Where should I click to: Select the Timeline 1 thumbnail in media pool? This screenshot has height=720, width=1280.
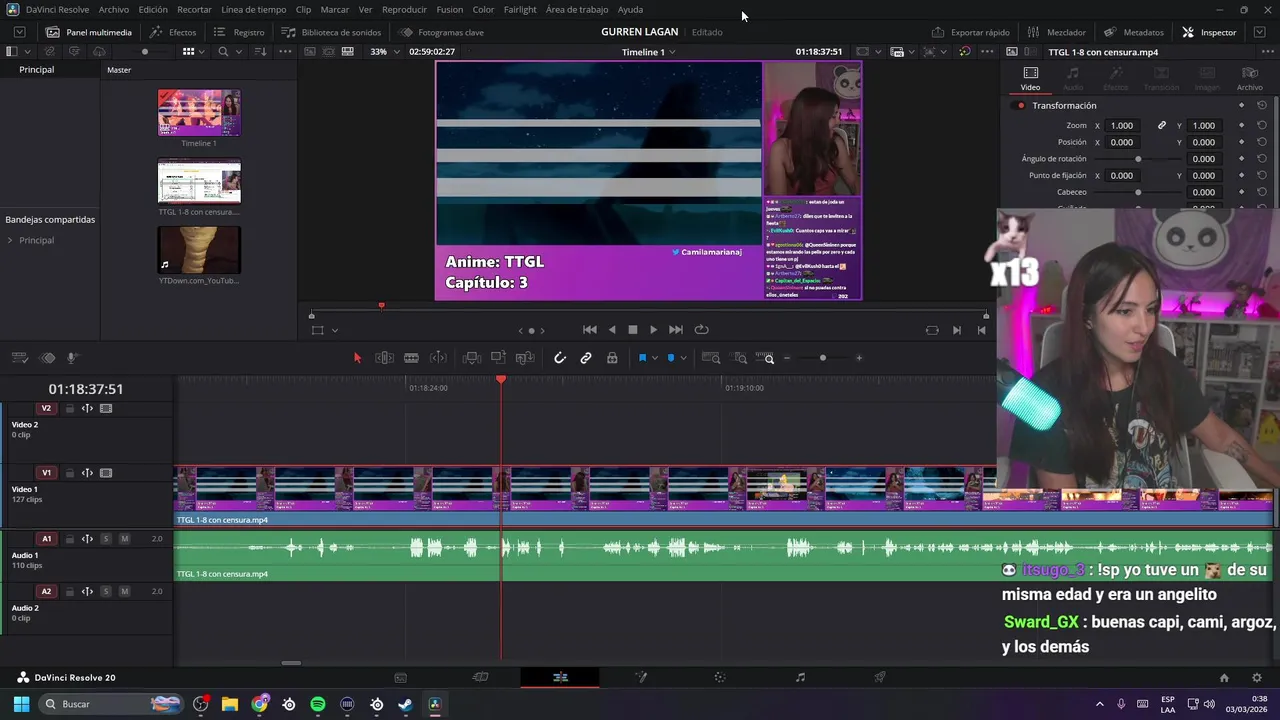point(199,113)
